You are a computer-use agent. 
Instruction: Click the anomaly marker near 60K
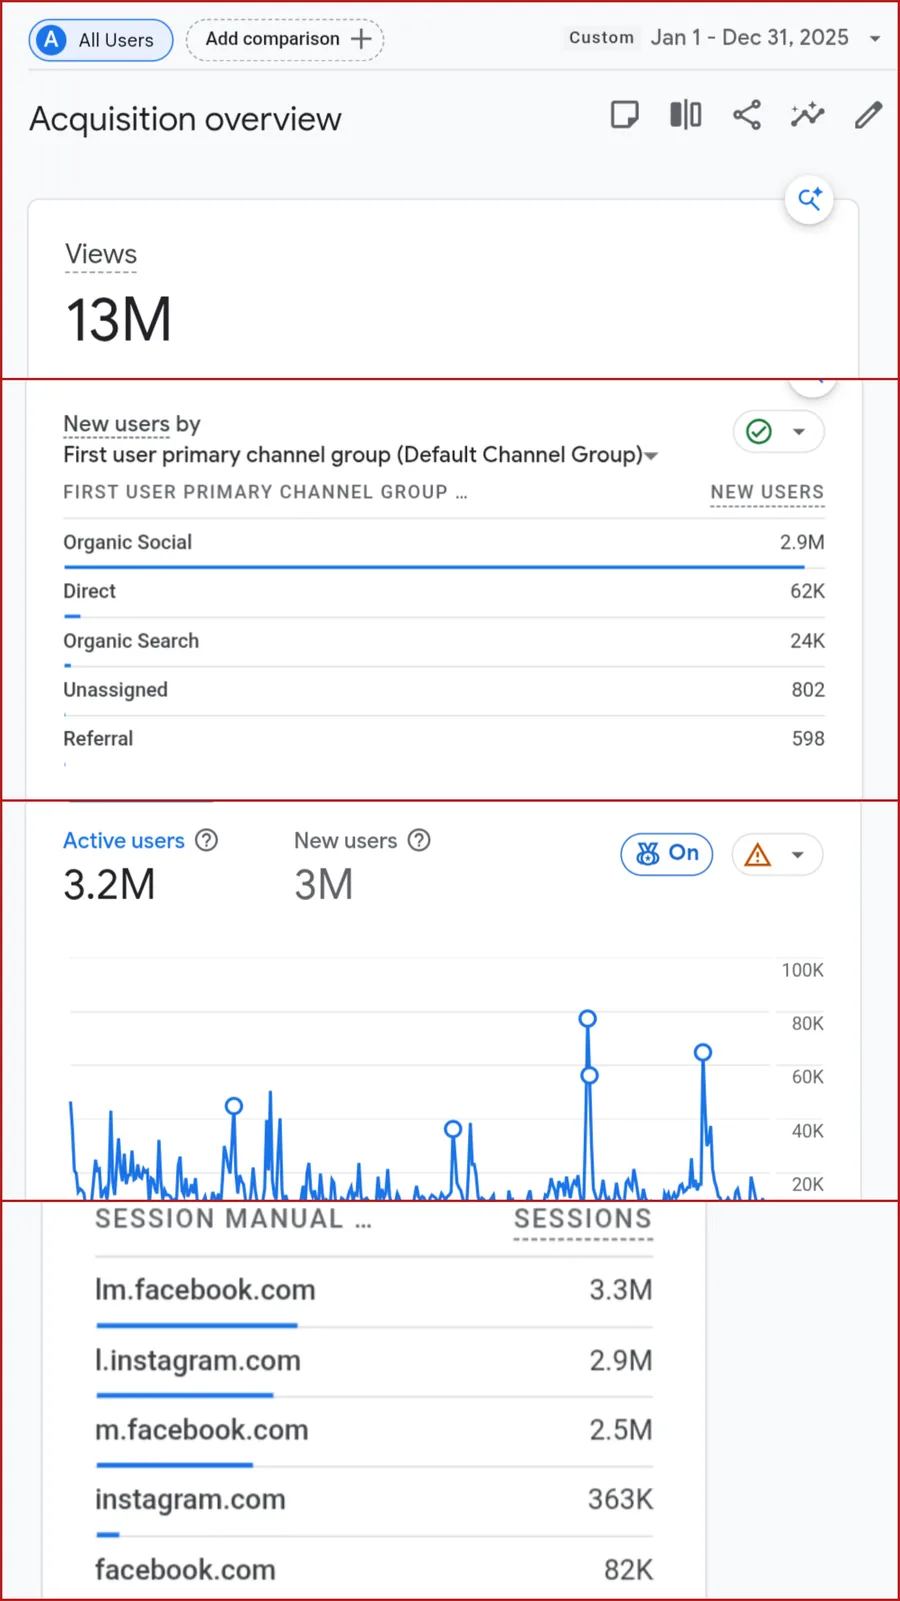tap(589, 1075)
